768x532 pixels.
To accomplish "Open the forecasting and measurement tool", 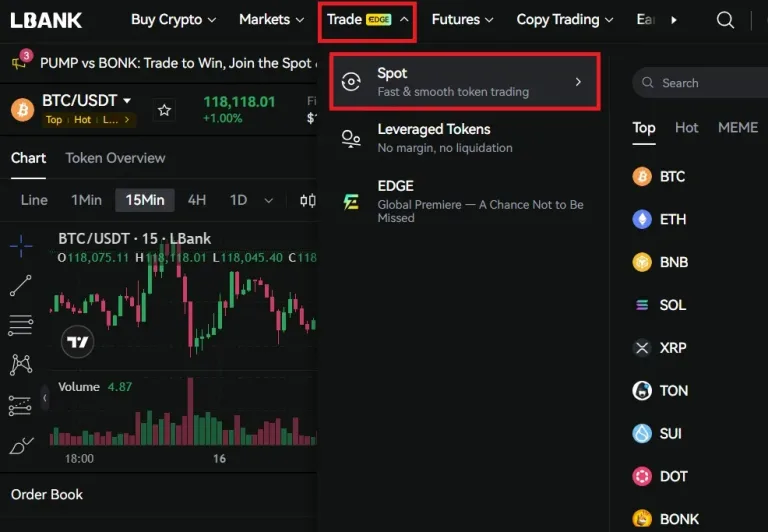I will coord(21,406).
